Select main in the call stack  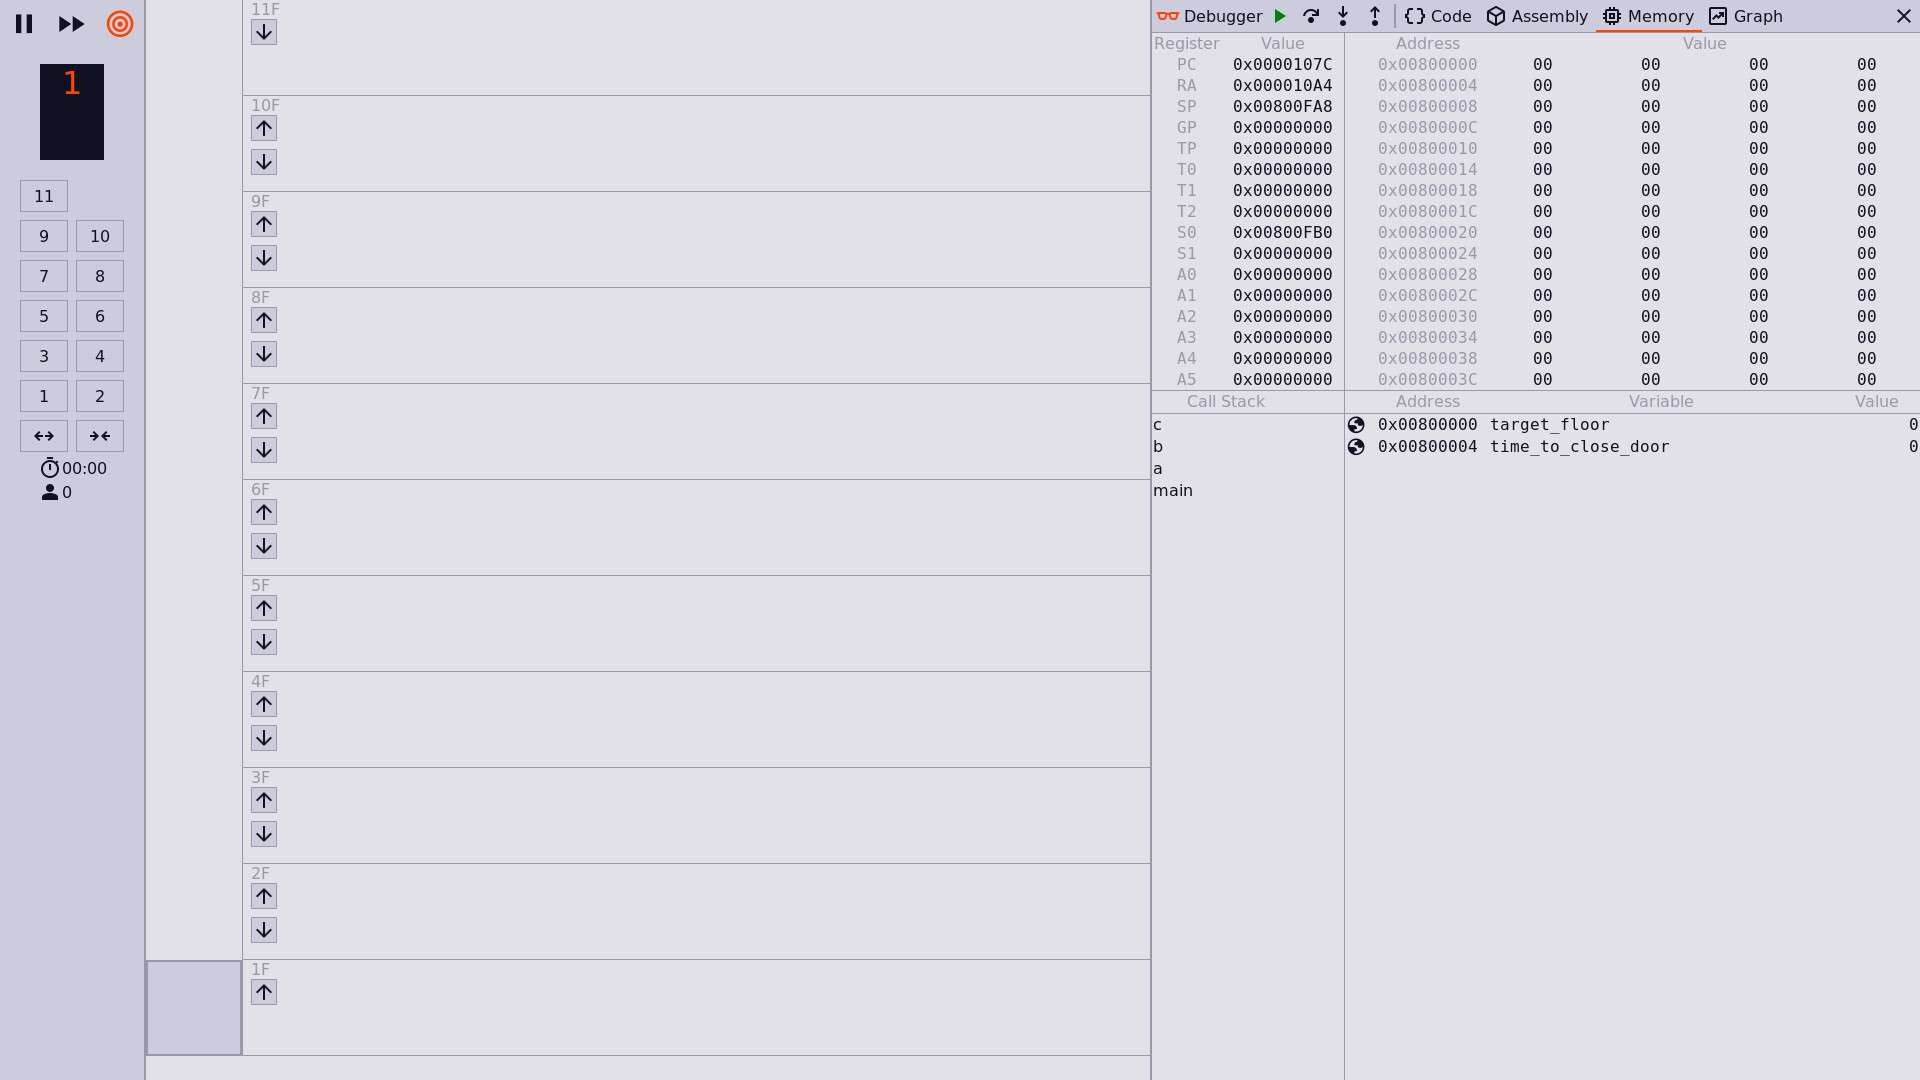coord(1173,490)
